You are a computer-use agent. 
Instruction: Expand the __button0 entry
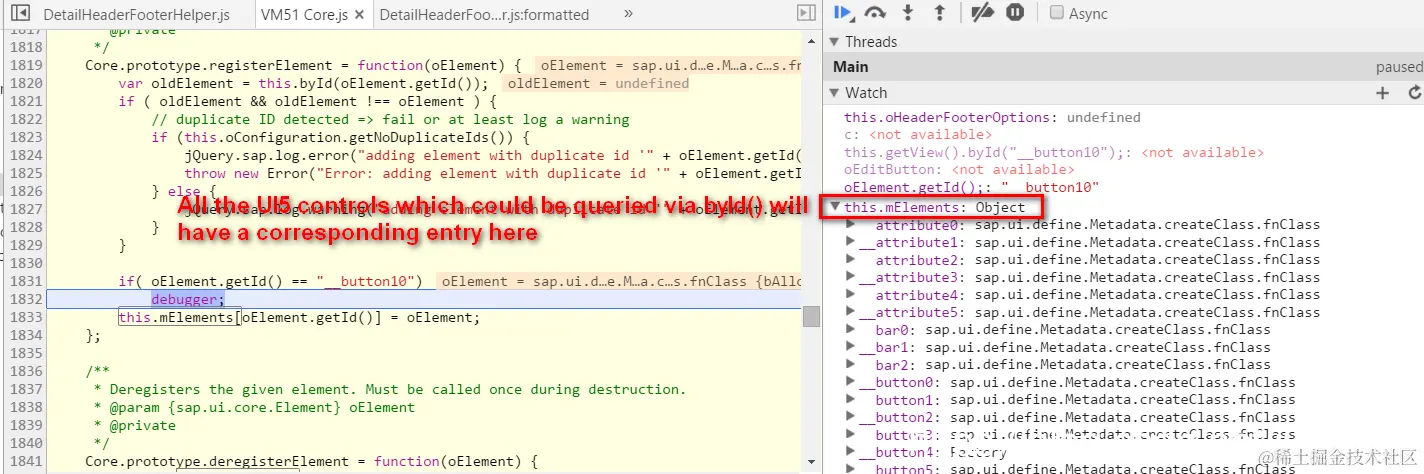coord(850,382)
